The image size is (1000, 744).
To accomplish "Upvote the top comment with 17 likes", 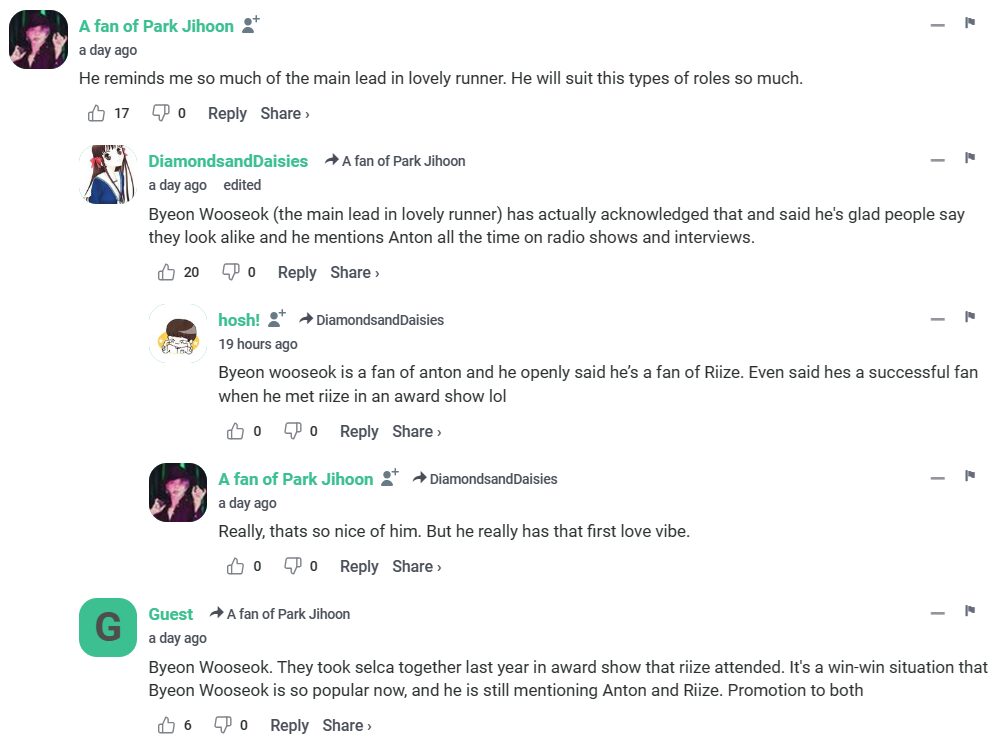I will pos(97,113).
